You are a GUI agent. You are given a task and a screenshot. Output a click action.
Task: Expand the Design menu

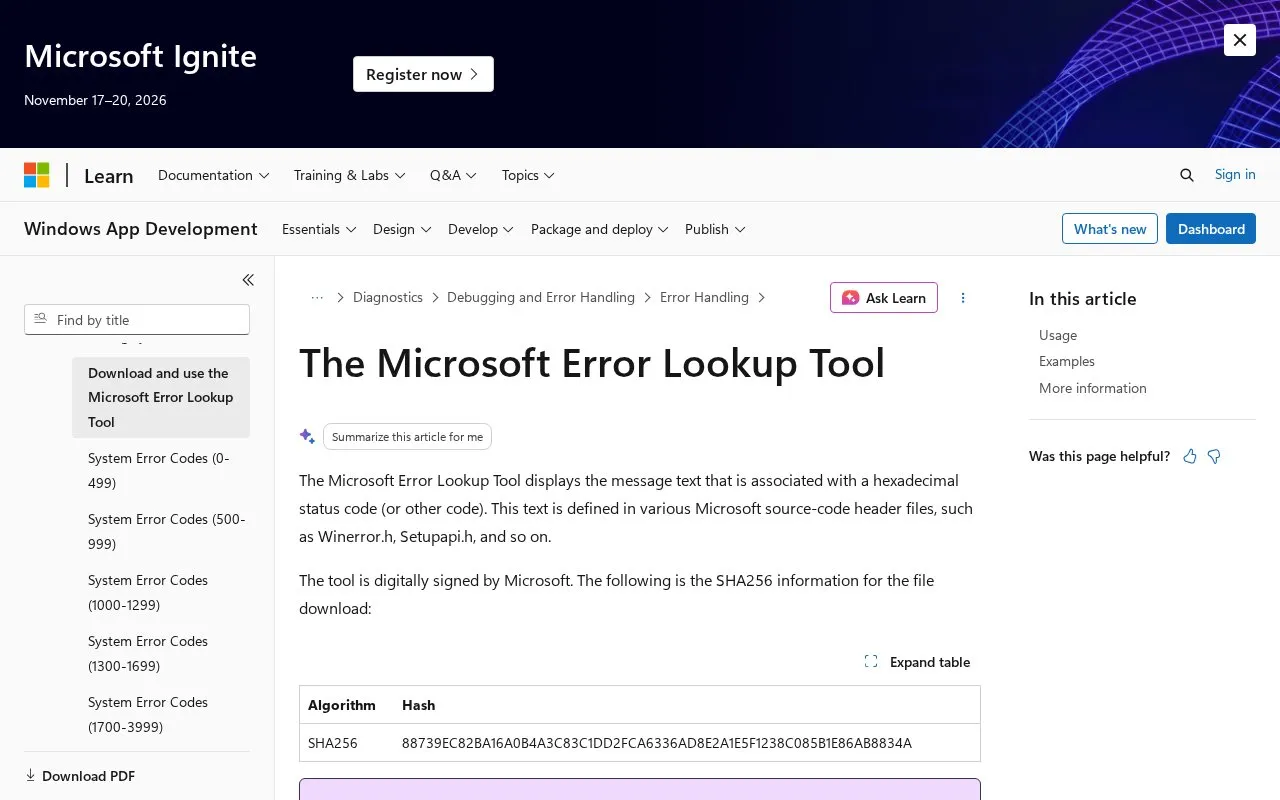coord(402,229)
